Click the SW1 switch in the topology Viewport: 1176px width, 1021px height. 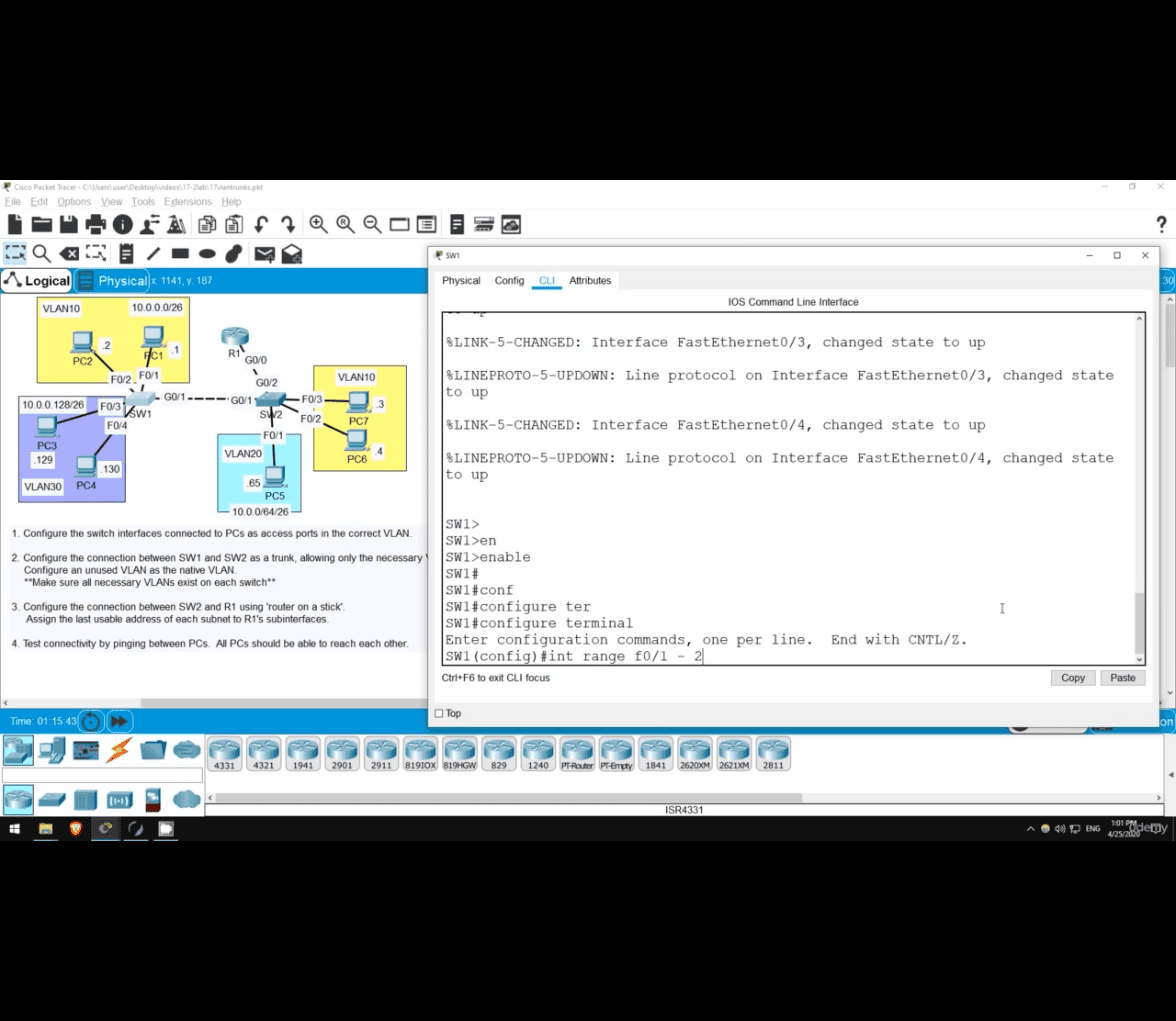[141, 398]
